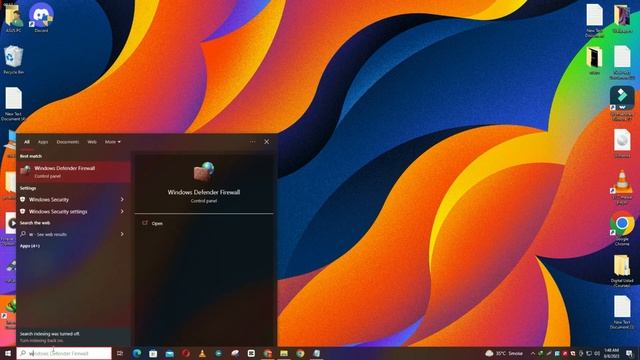640x360 pixels.
Task: Select the Discord desktop shortcut
Action: [41, 18]
